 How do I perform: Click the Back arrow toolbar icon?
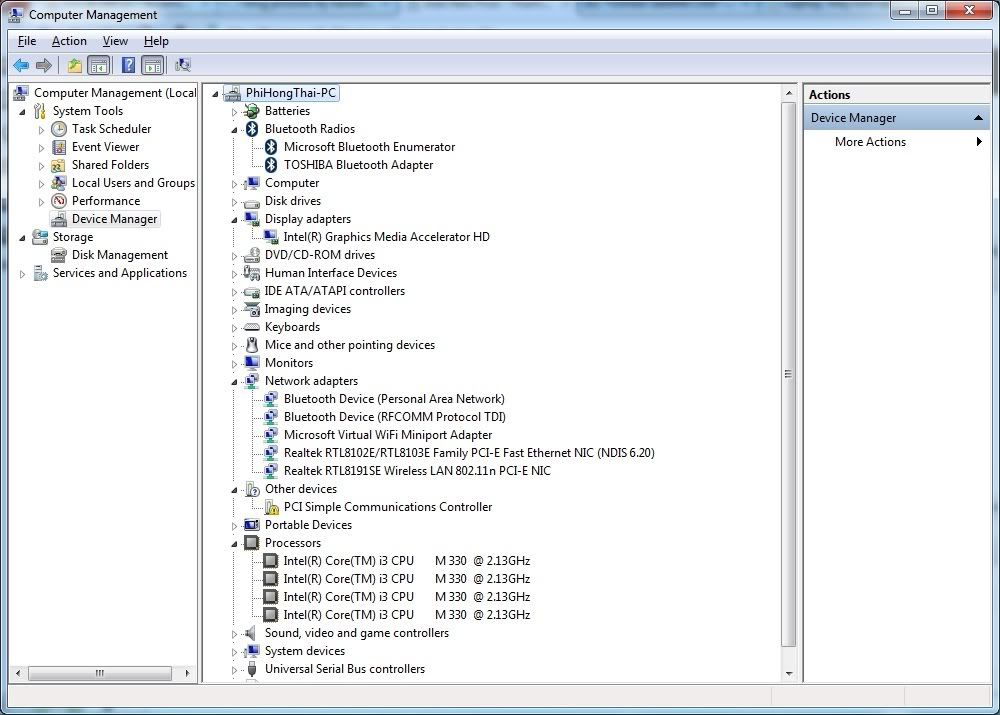21,66
